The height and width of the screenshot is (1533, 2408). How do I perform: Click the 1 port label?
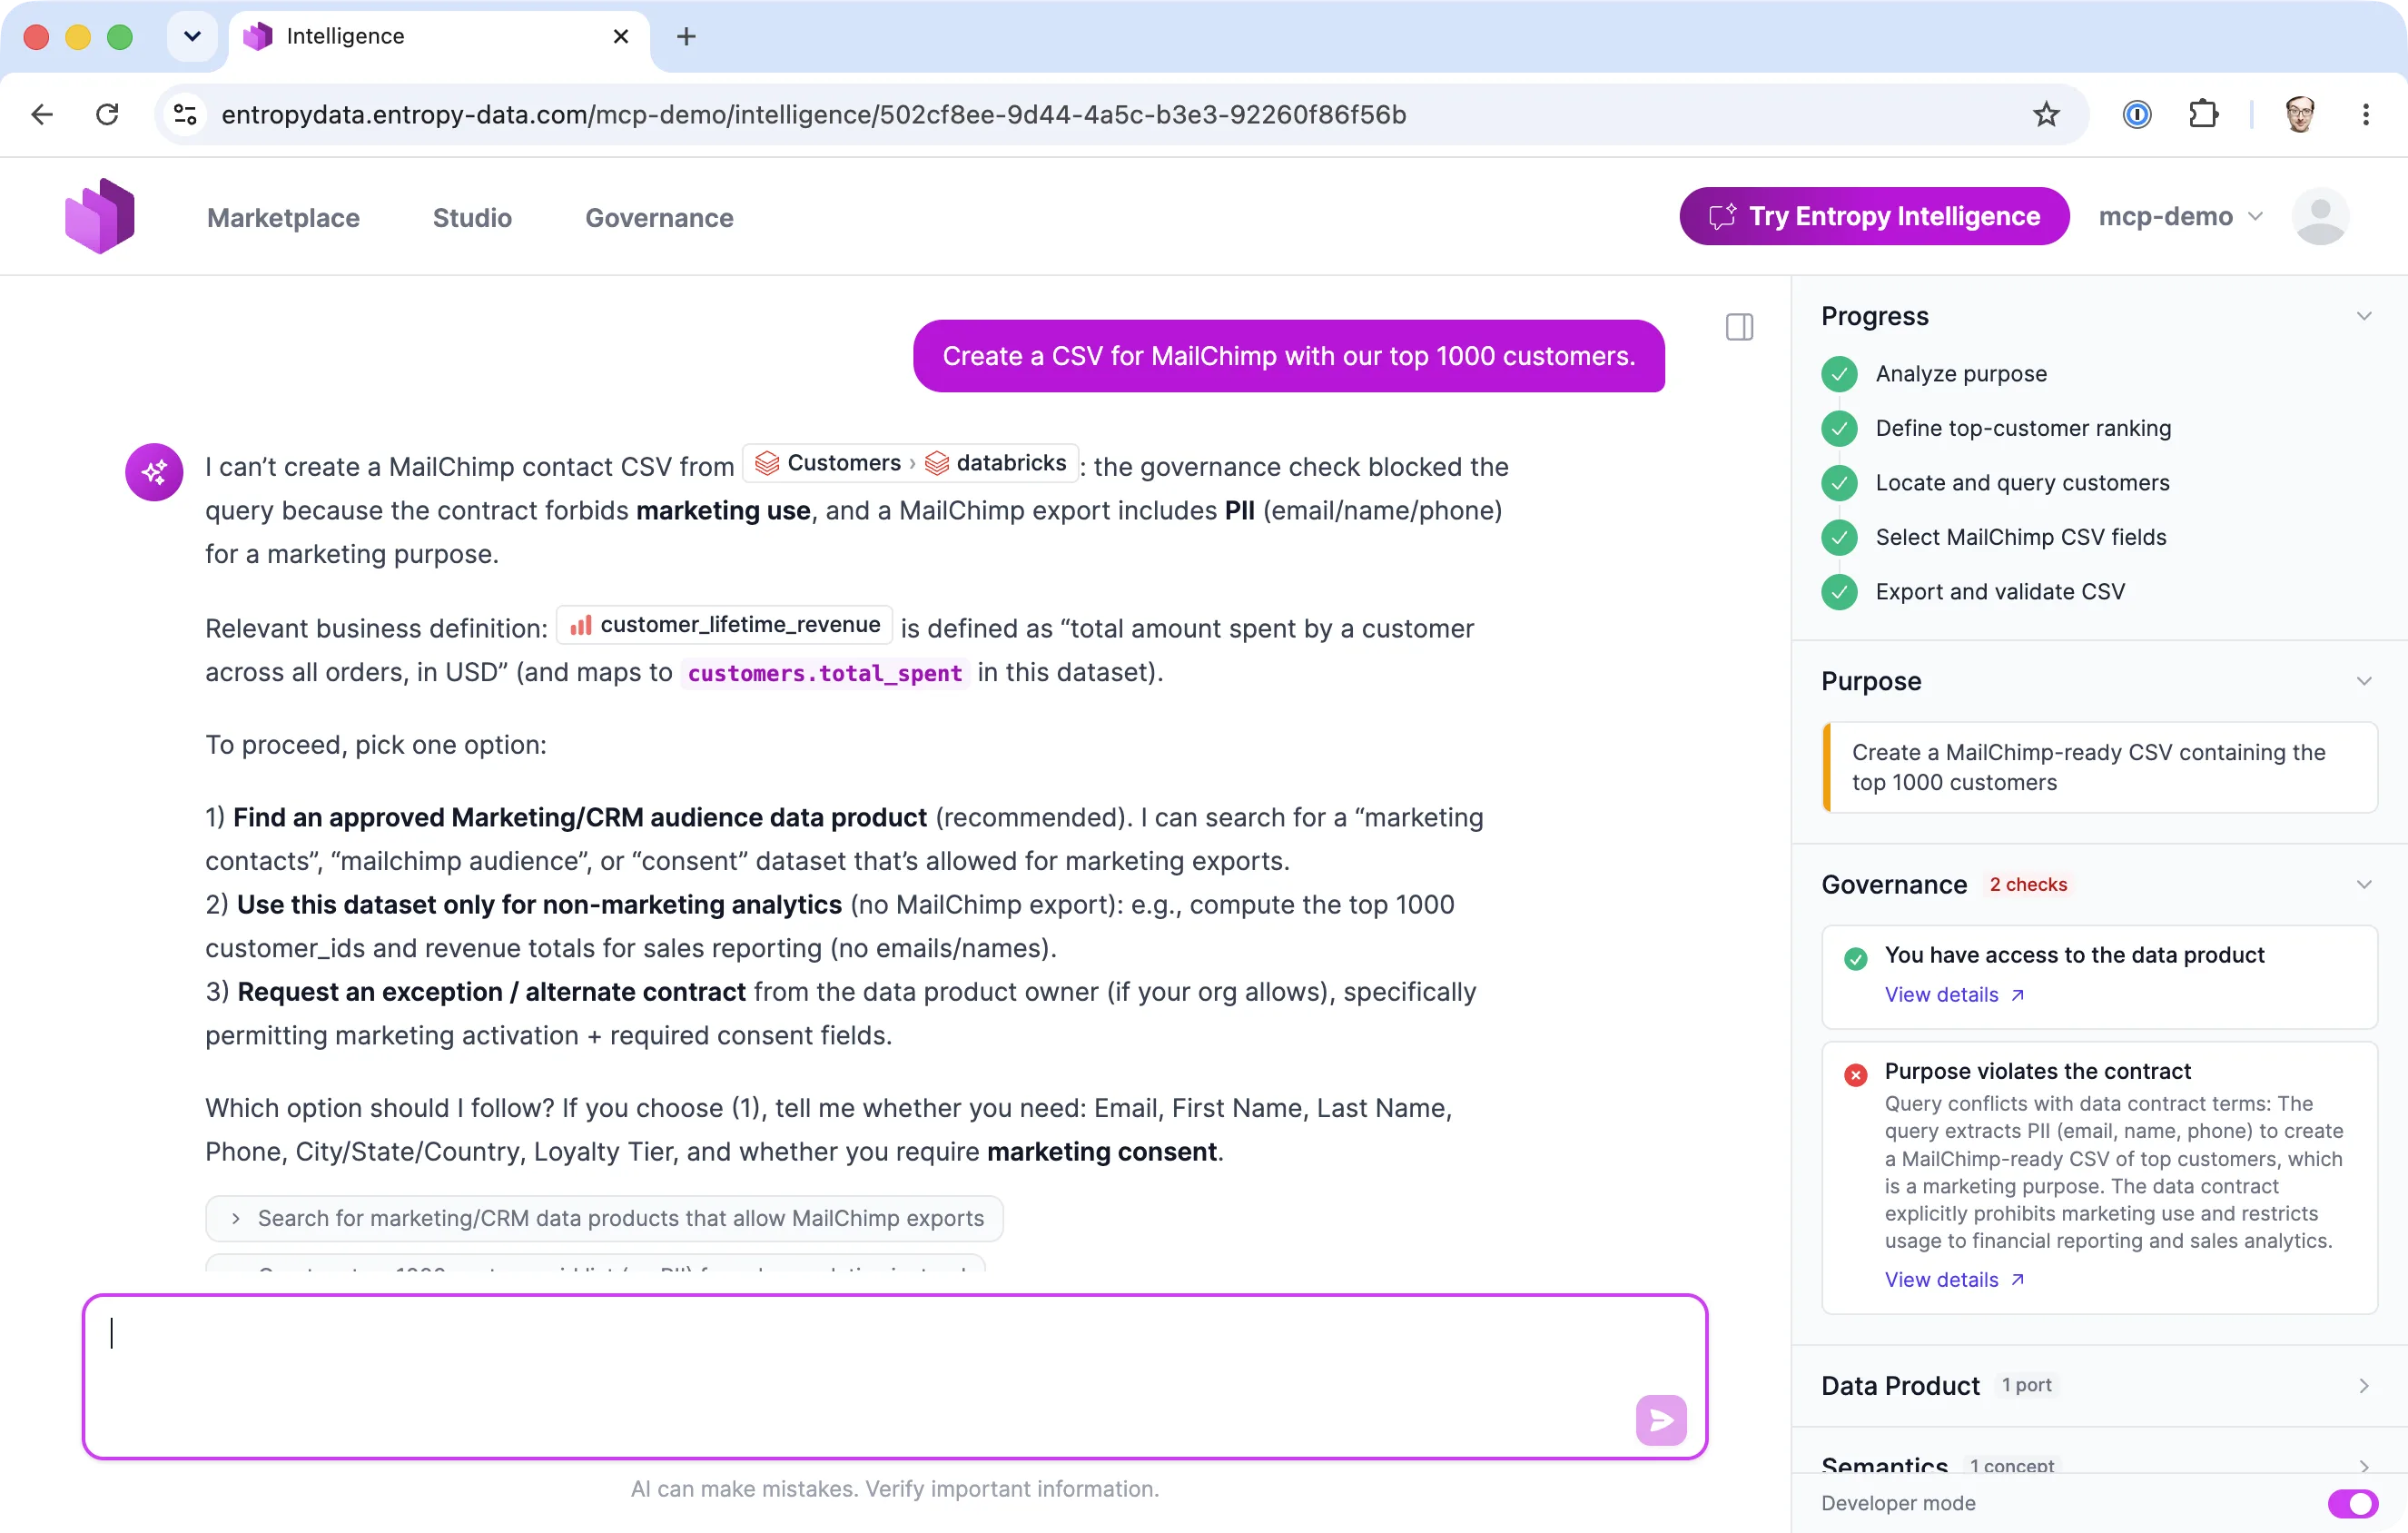(2026, 1385)
